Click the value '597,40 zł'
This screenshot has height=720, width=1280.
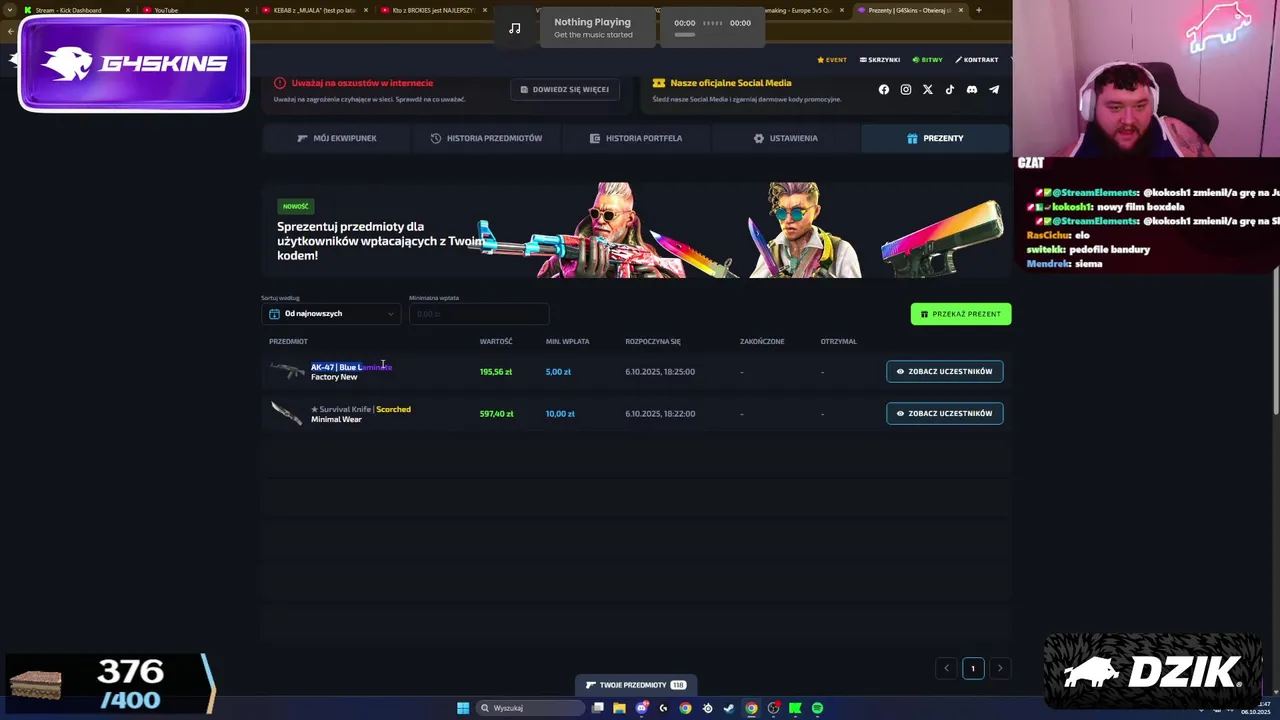coord(496,414)
